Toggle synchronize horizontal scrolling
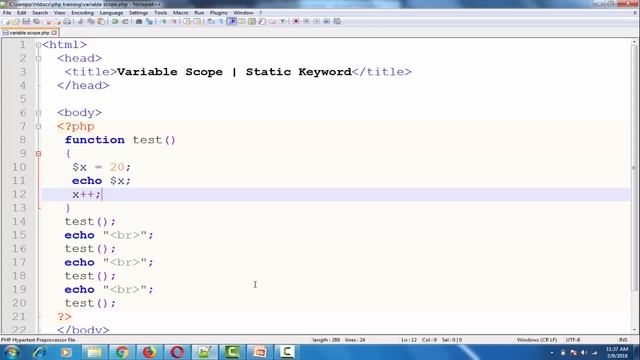 pyautogui.click(x=197, y=21)
